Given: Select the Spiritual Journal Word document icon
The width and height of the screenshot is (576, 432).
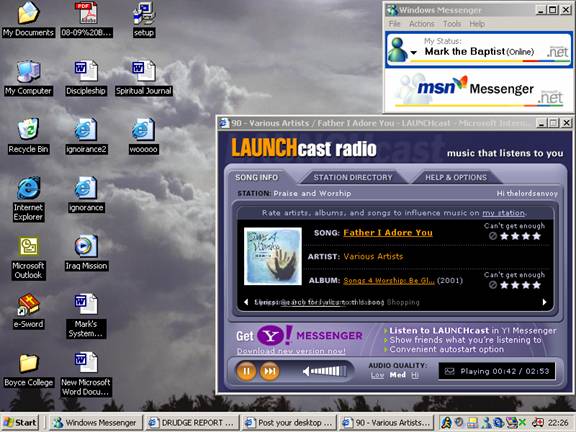Looking at the screenshot, I should (144, 78).
